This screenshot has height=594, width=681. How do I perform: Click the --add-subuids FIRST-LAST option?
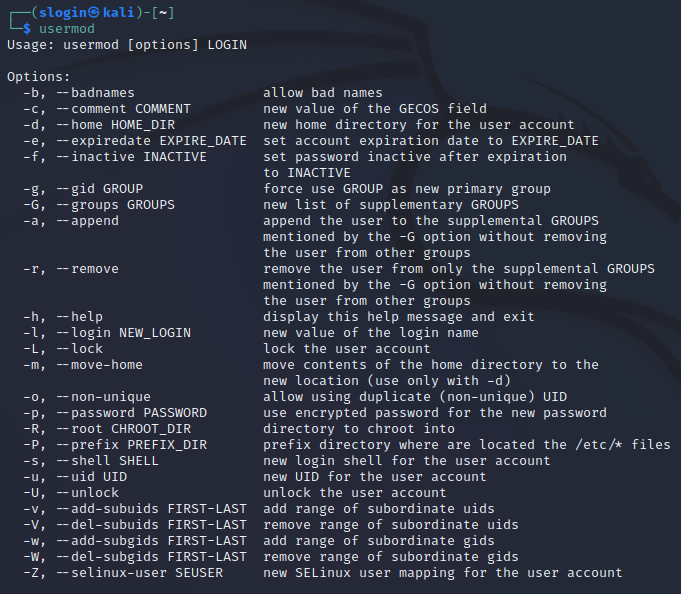(152, 509)
